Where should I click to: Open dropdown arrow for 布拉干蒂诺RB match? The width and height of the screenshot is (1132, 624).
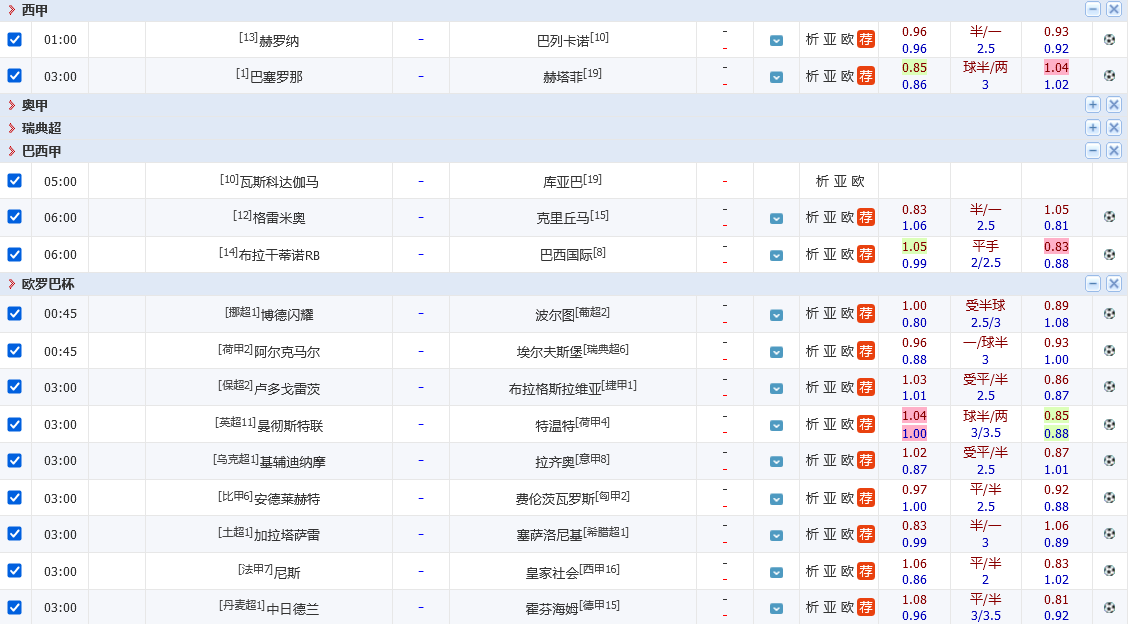pos(776,255)
